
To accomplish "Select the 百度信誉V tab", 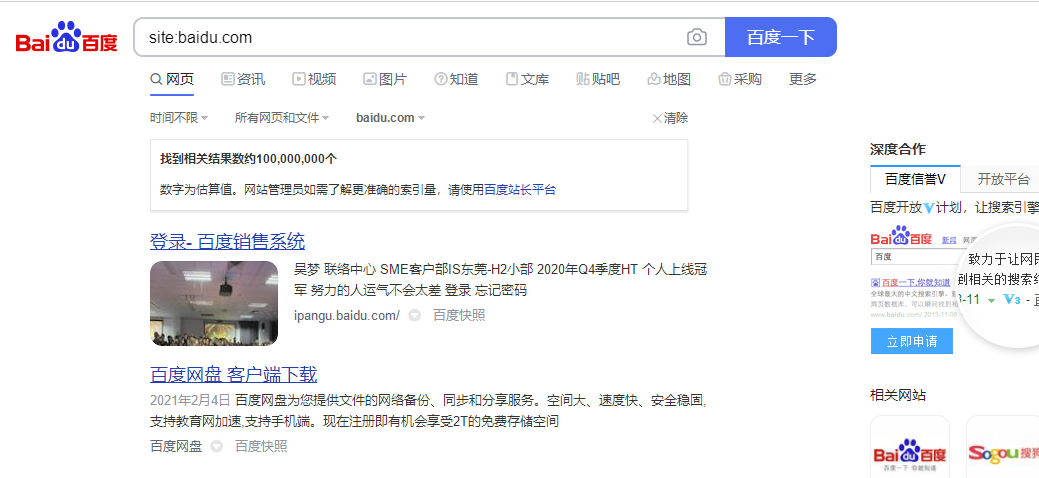I will (x=915, y=179).
